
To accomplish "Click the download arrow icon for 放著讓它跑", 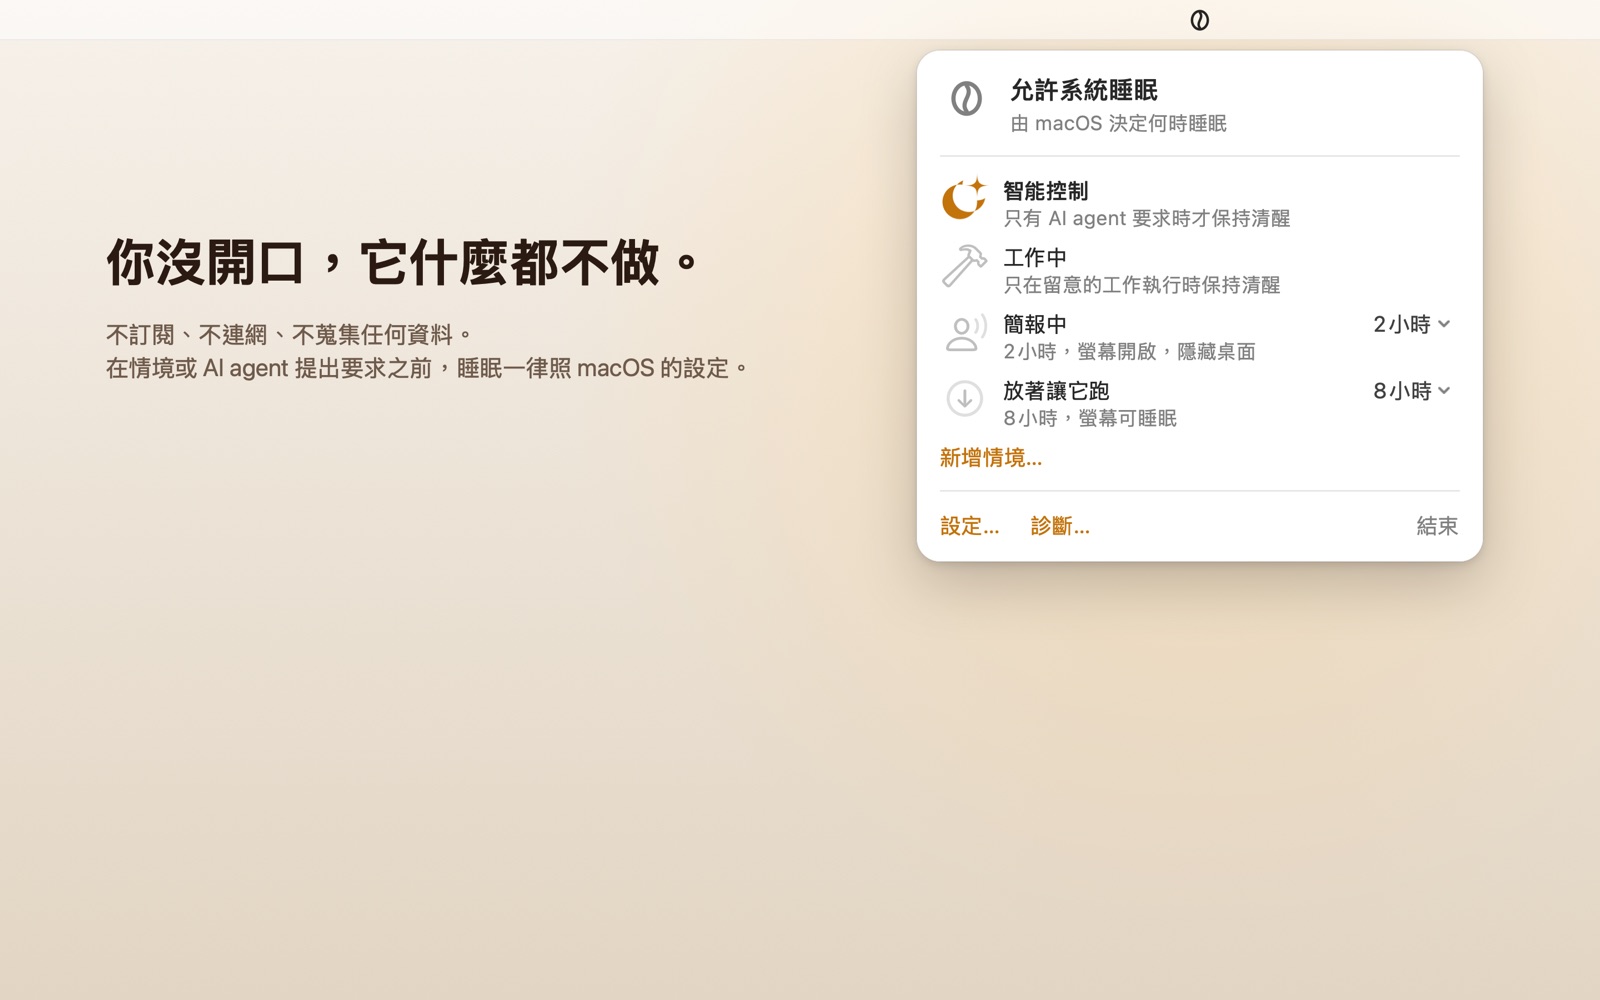I will tap(964, 399).
